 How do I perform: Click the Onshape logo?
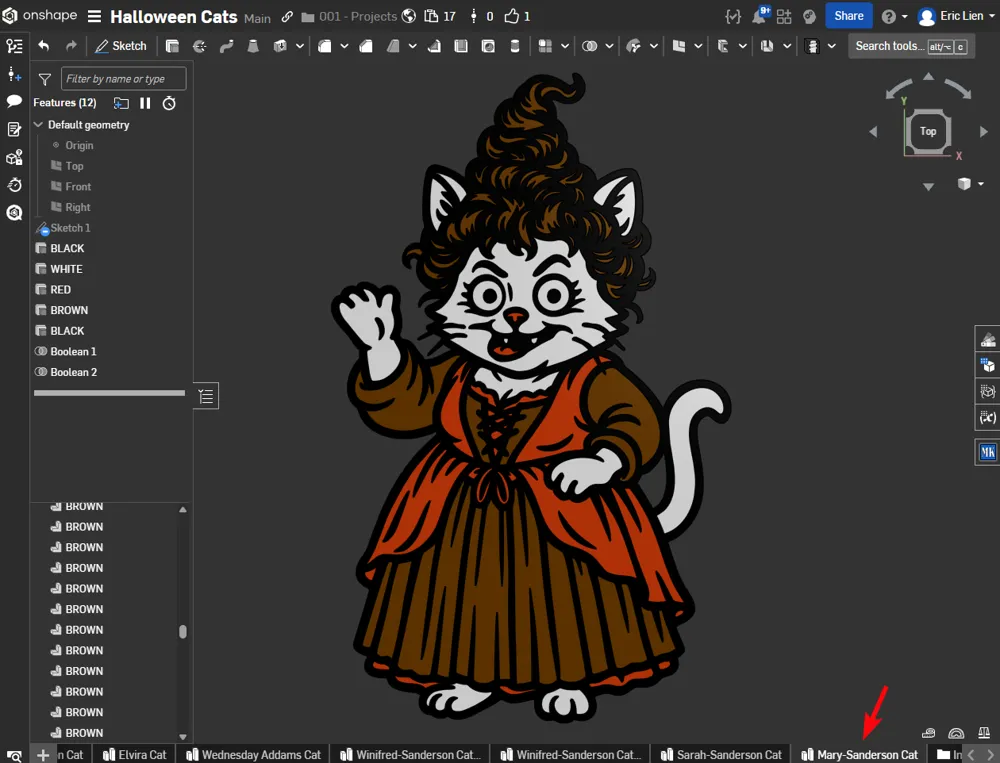[40, 15]
